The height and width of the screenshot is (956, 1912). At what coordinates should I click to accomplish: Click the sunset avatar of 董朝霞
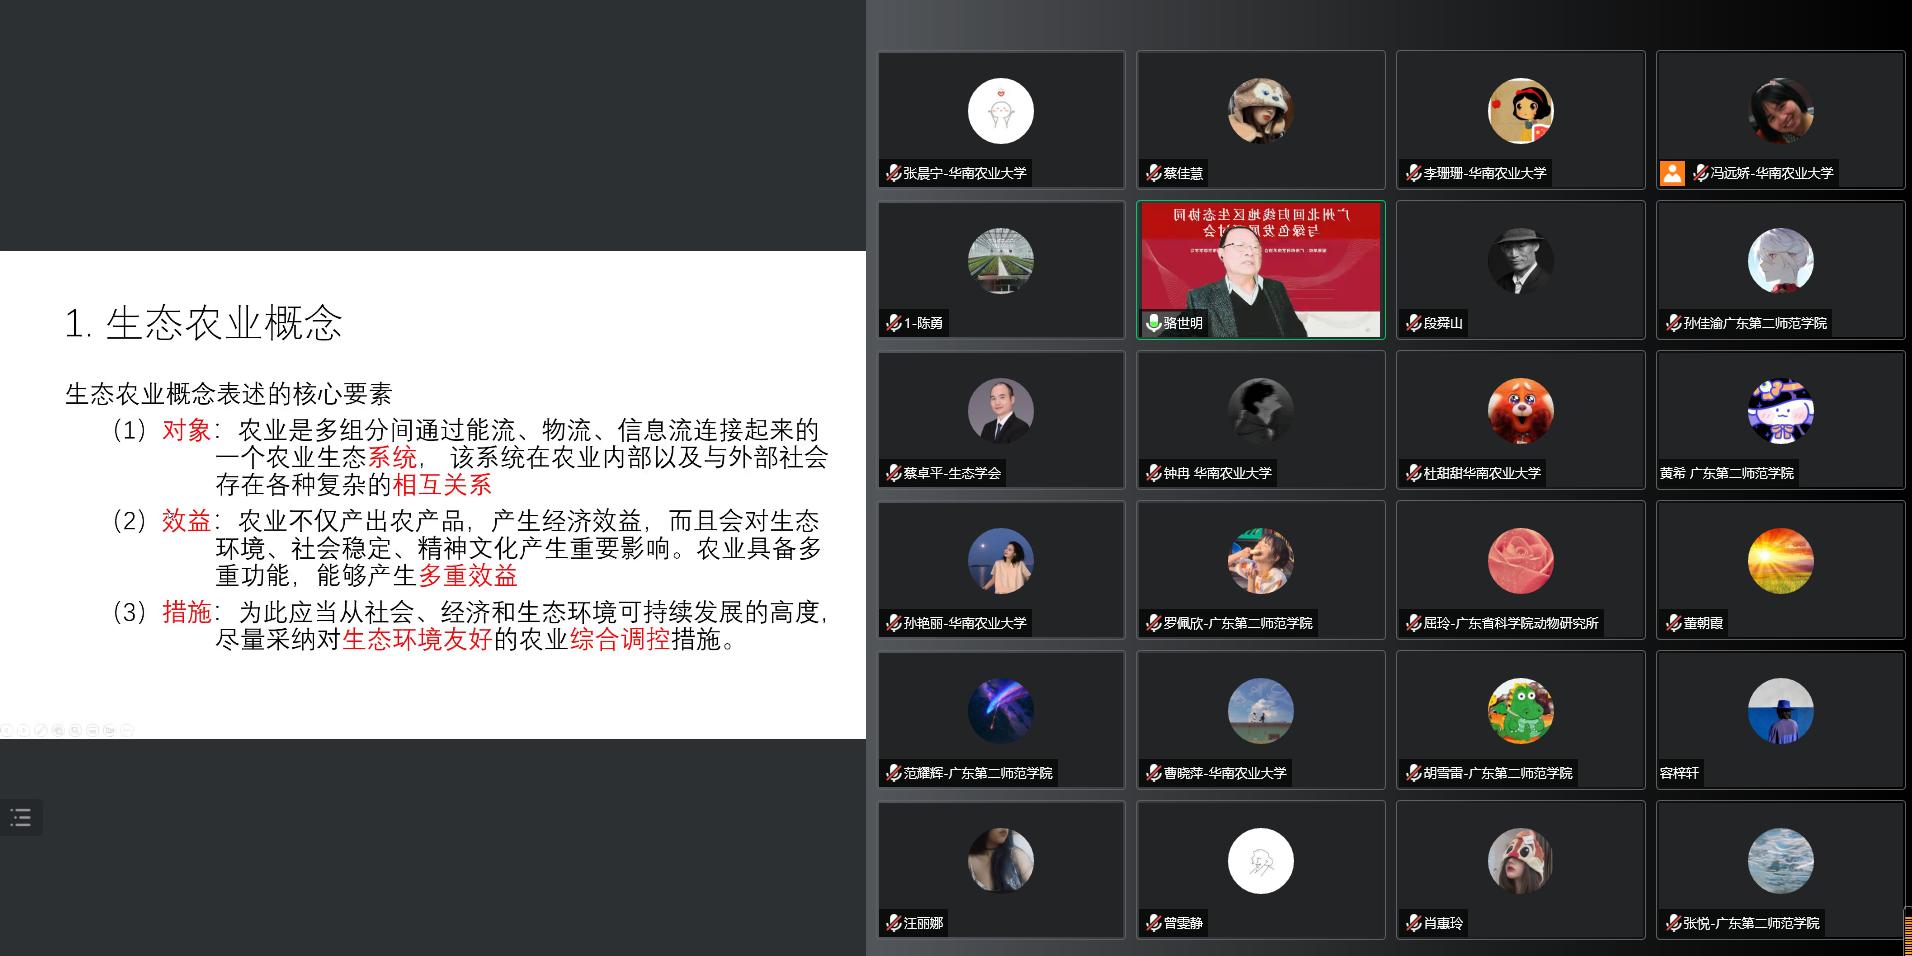pos(1781,561)
